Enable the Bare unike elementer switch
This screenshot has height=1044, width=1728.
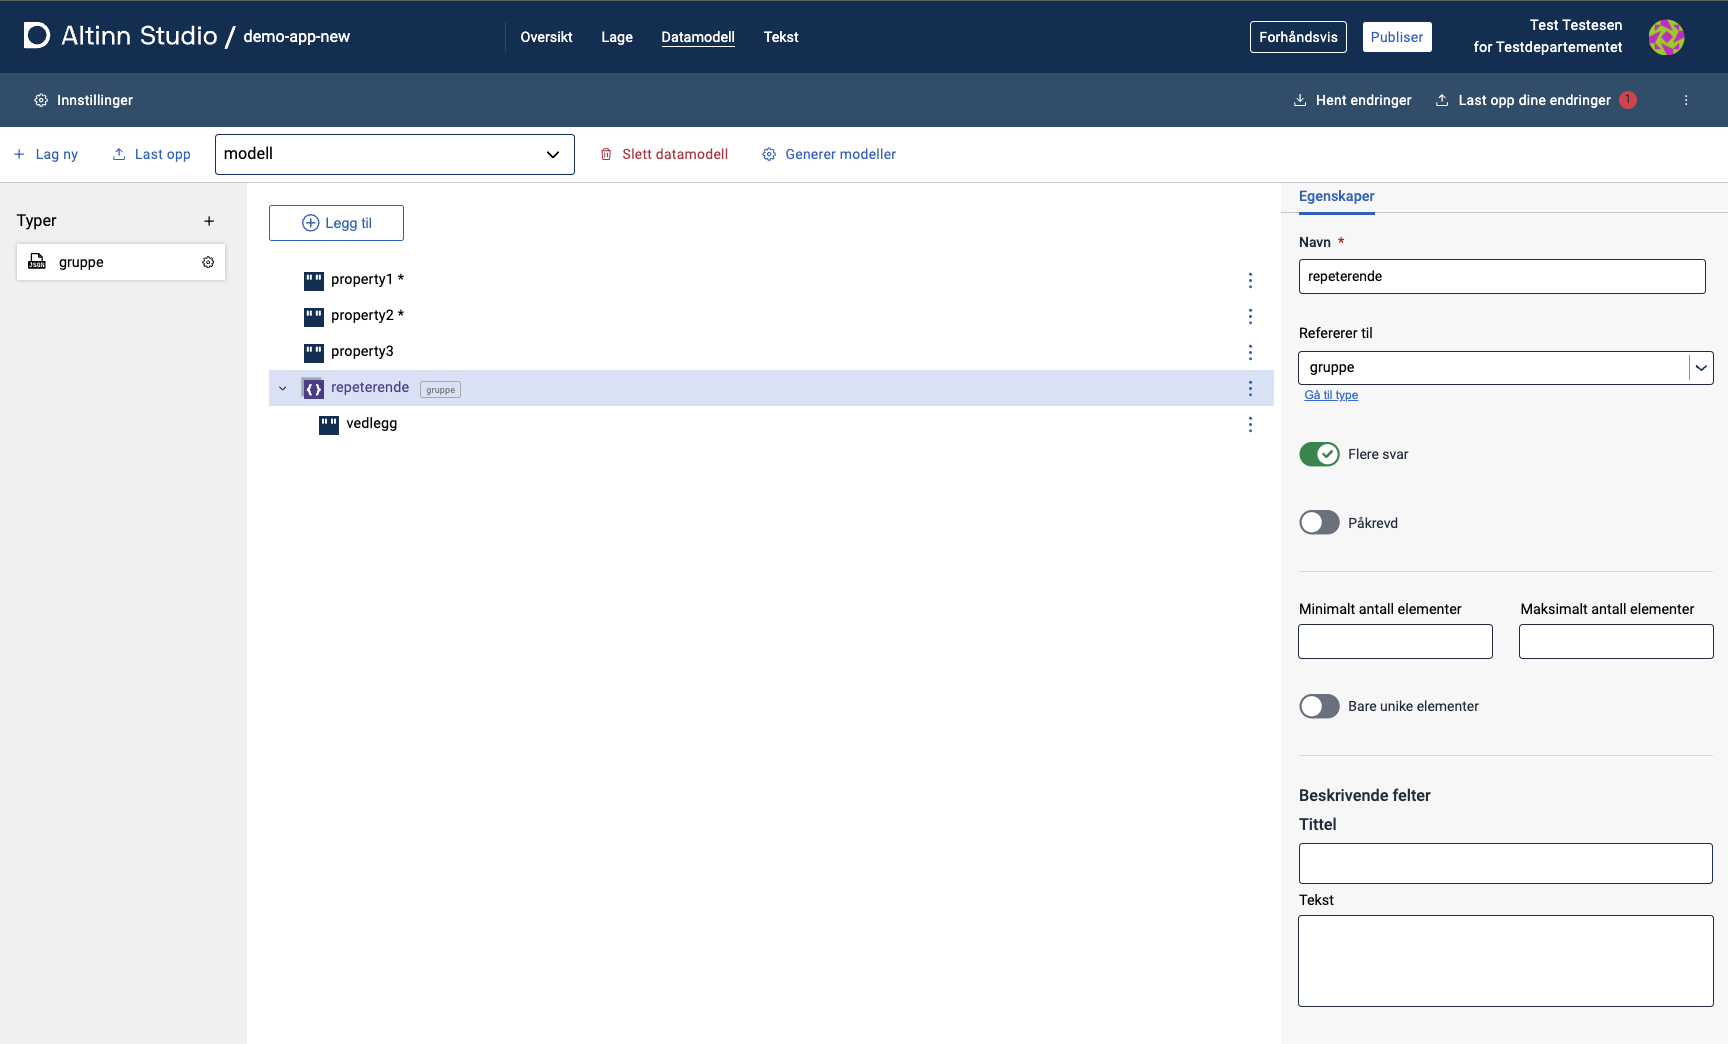tap(1319, 706)
